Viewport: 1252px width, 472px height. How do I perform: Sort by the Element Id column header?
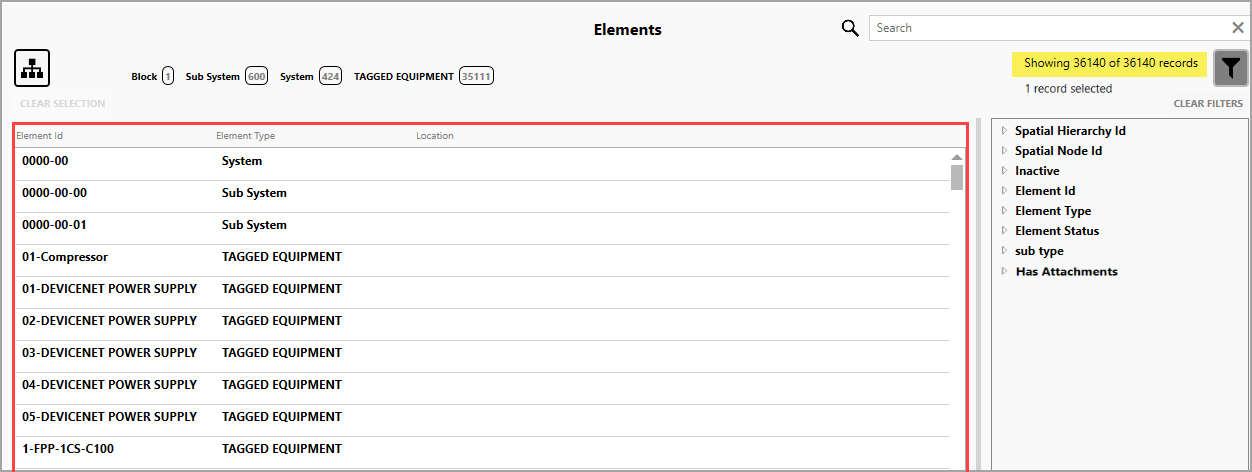pyautogui.click(x=40, y=136)
